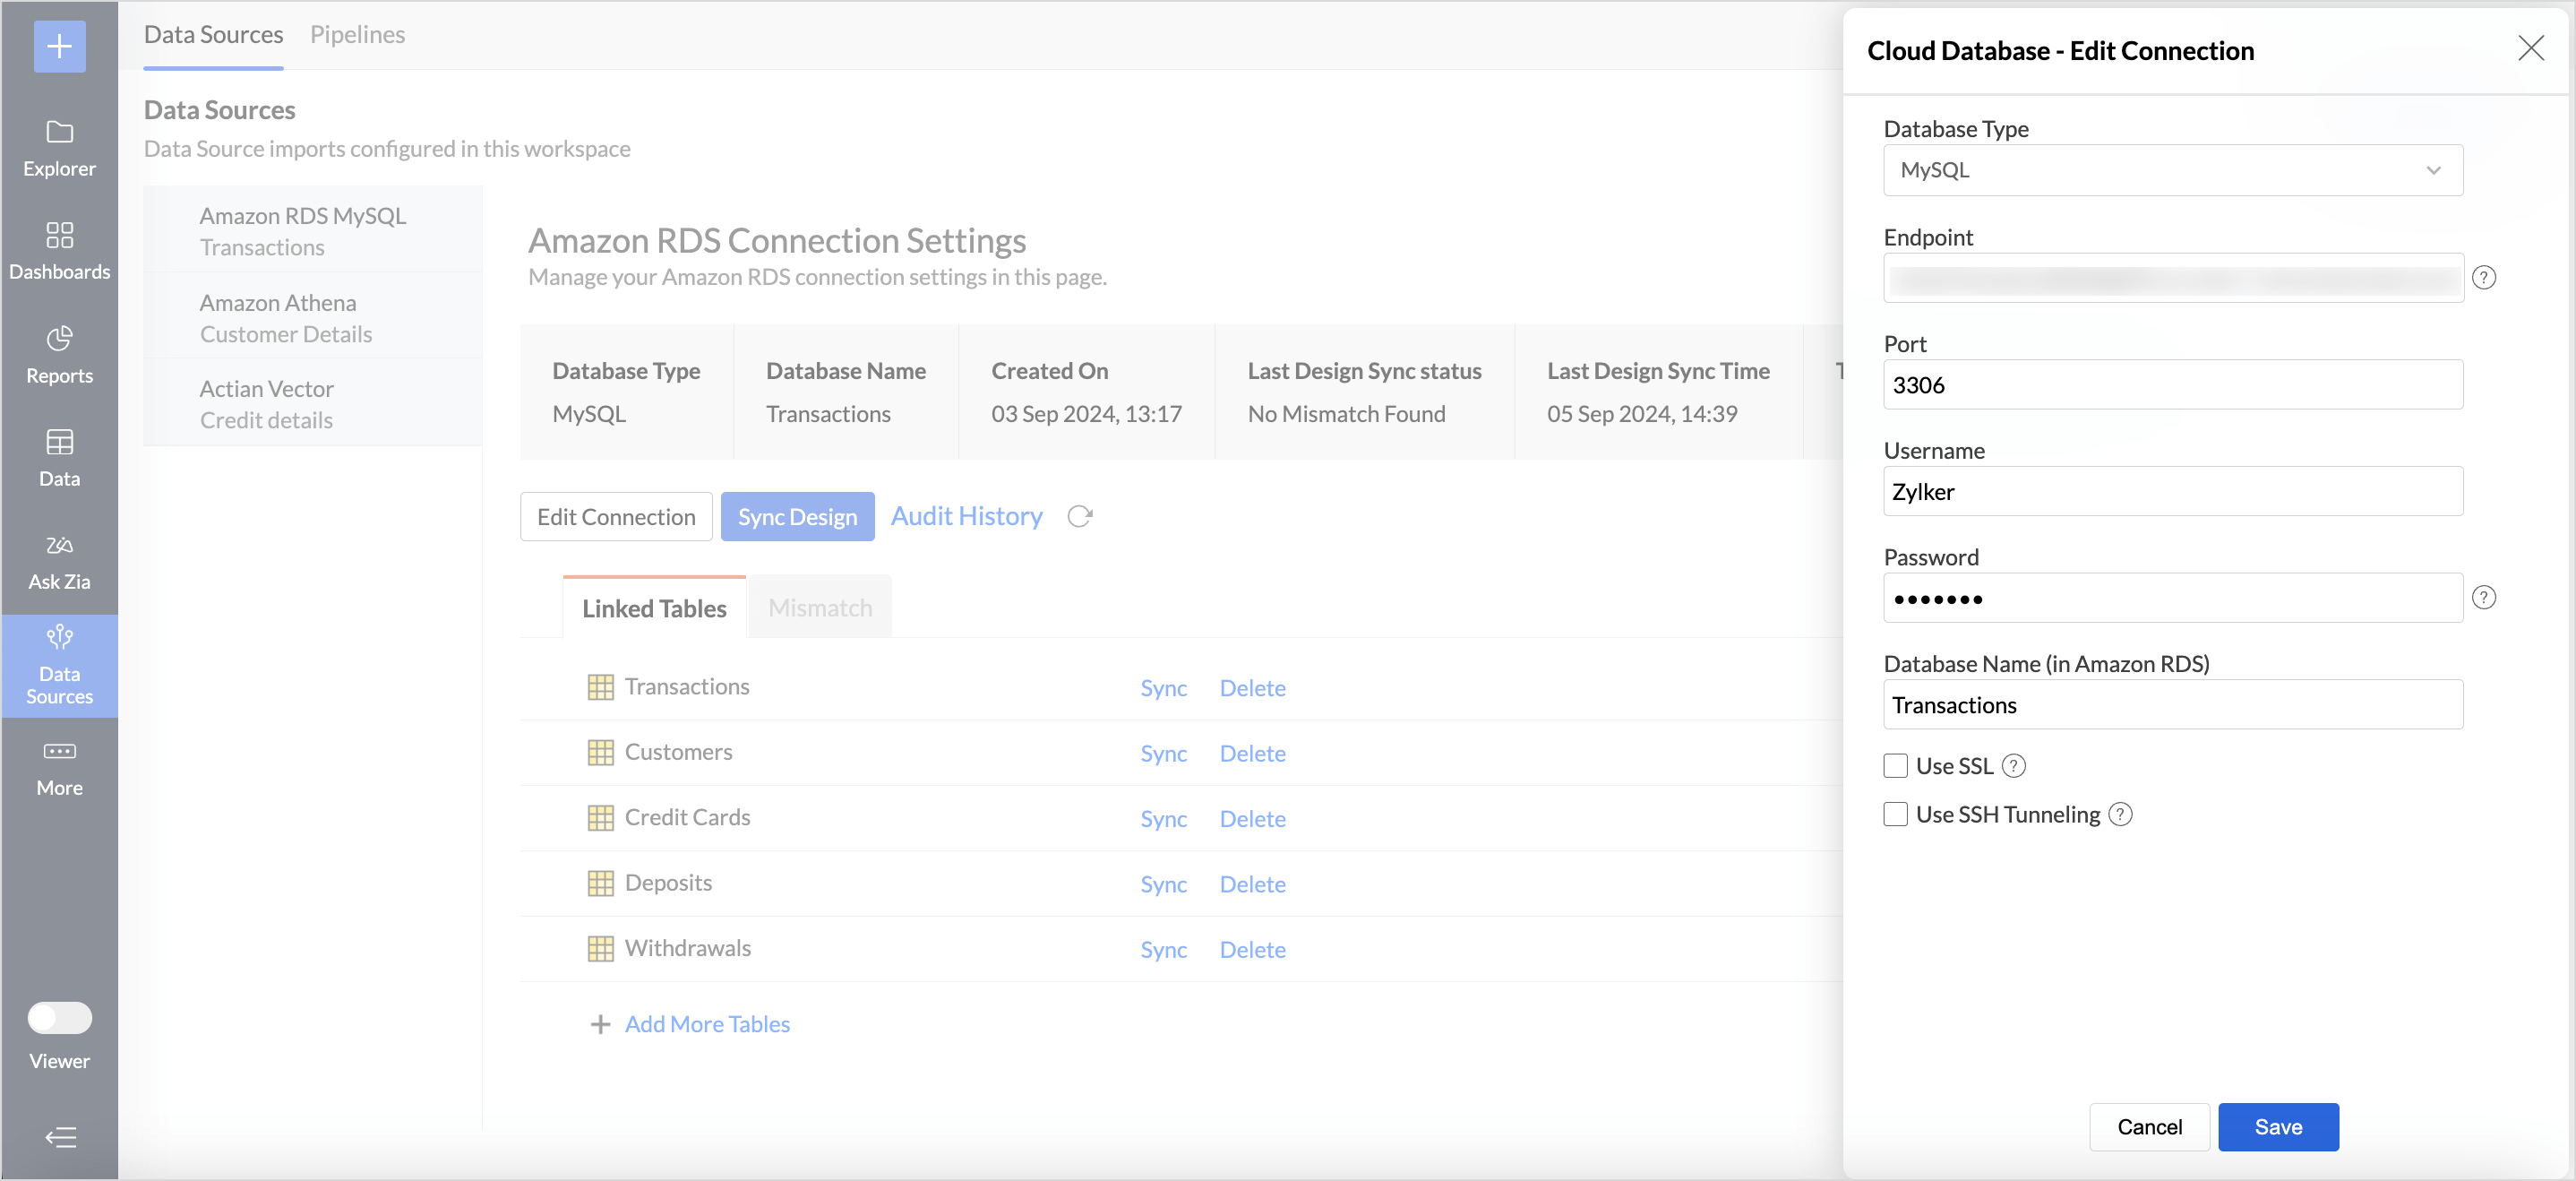The width and height of the screenshot is (2576, 1181).
Task: Open the Ask Zia assistant icon
Action: point(59,545)
